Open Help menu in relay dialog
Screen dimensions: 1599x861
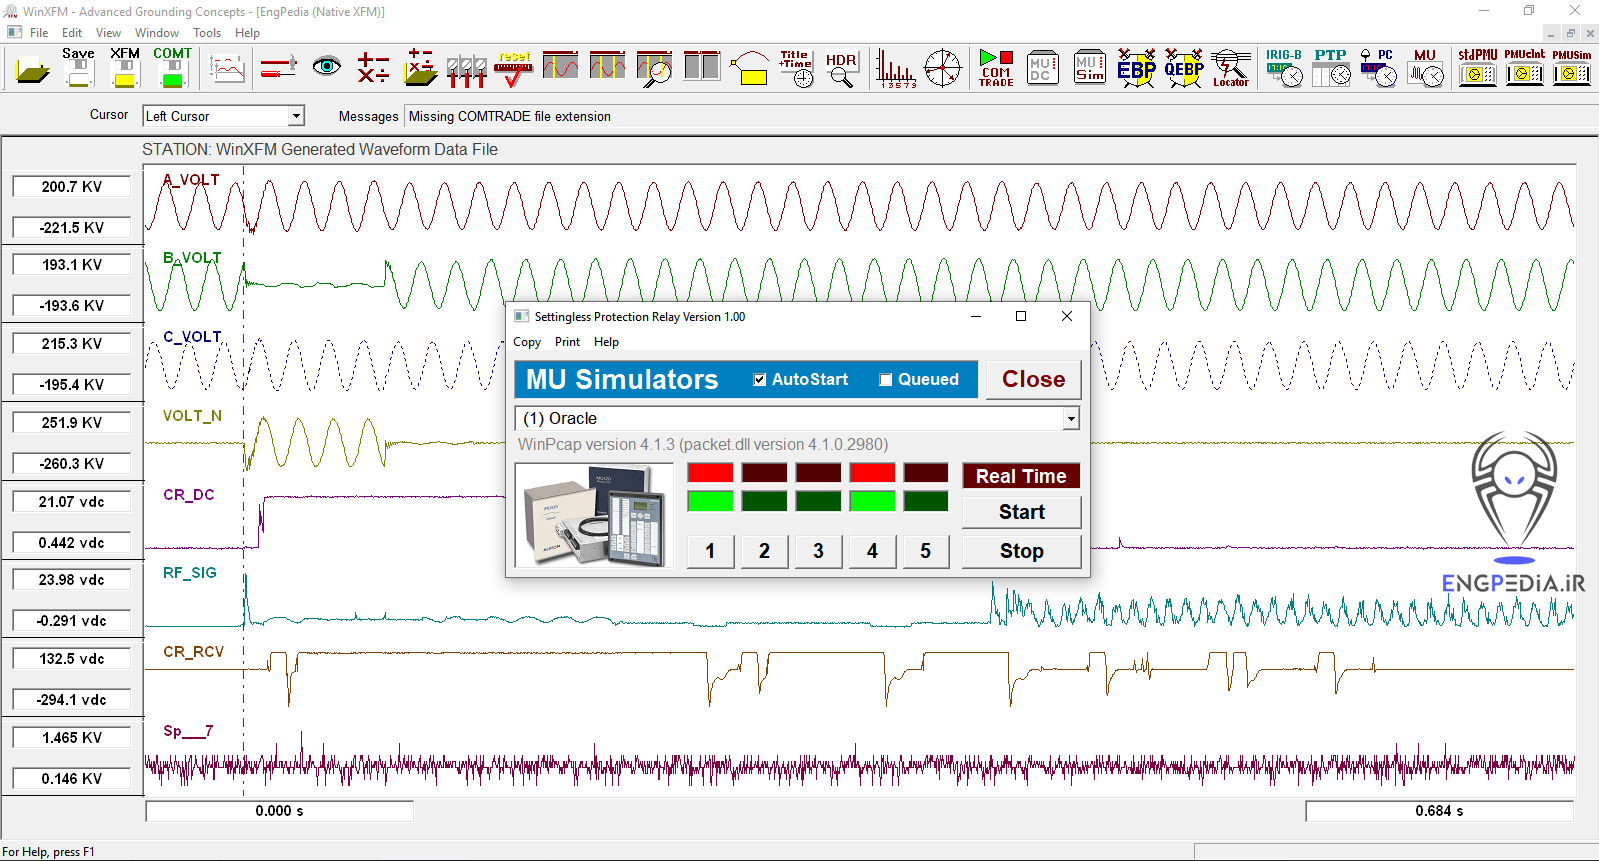tap(606, 342)
